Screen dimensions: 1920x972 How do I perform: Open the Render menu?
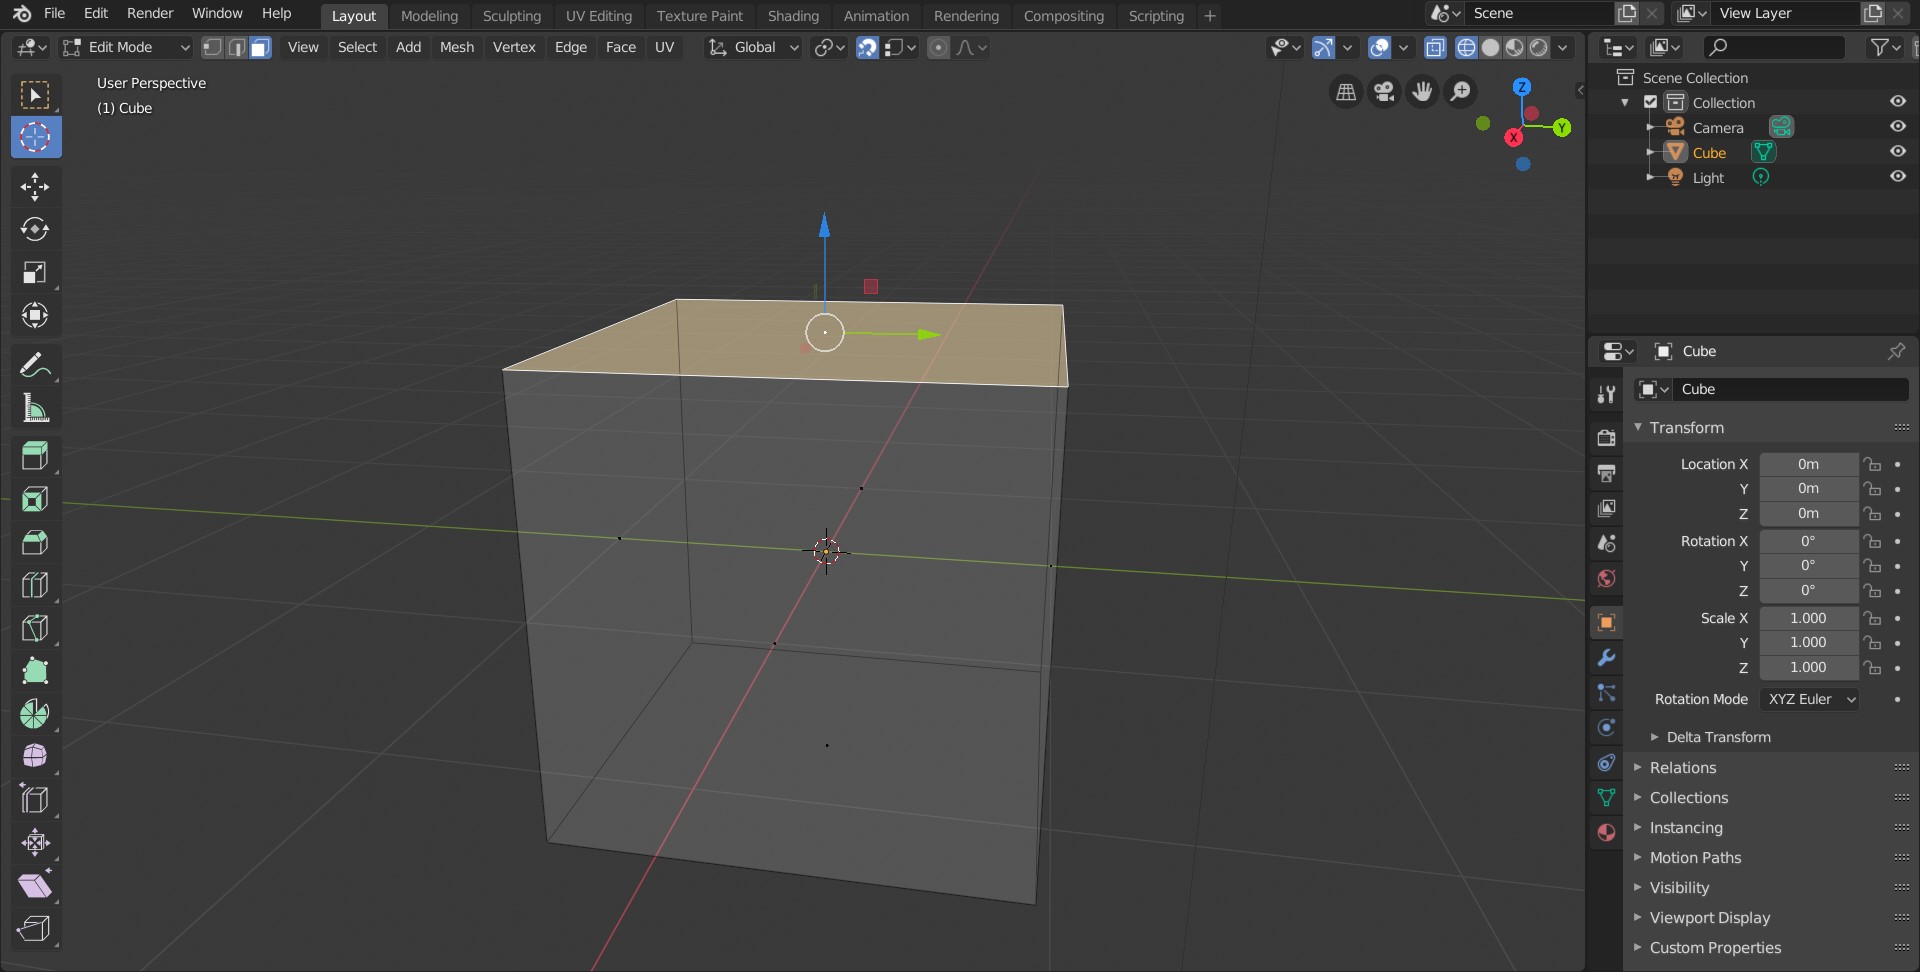pyautogui.click(x=150, y=13)
